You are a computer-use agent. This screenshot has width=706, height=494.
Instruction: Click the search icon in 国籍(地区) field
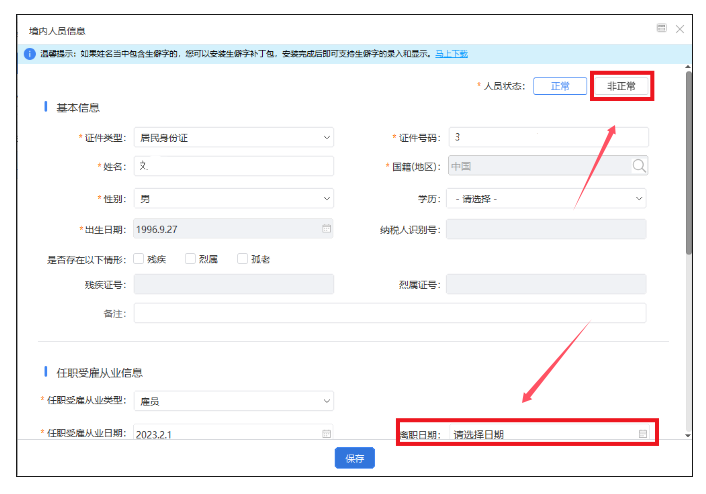tap(639, 166)
